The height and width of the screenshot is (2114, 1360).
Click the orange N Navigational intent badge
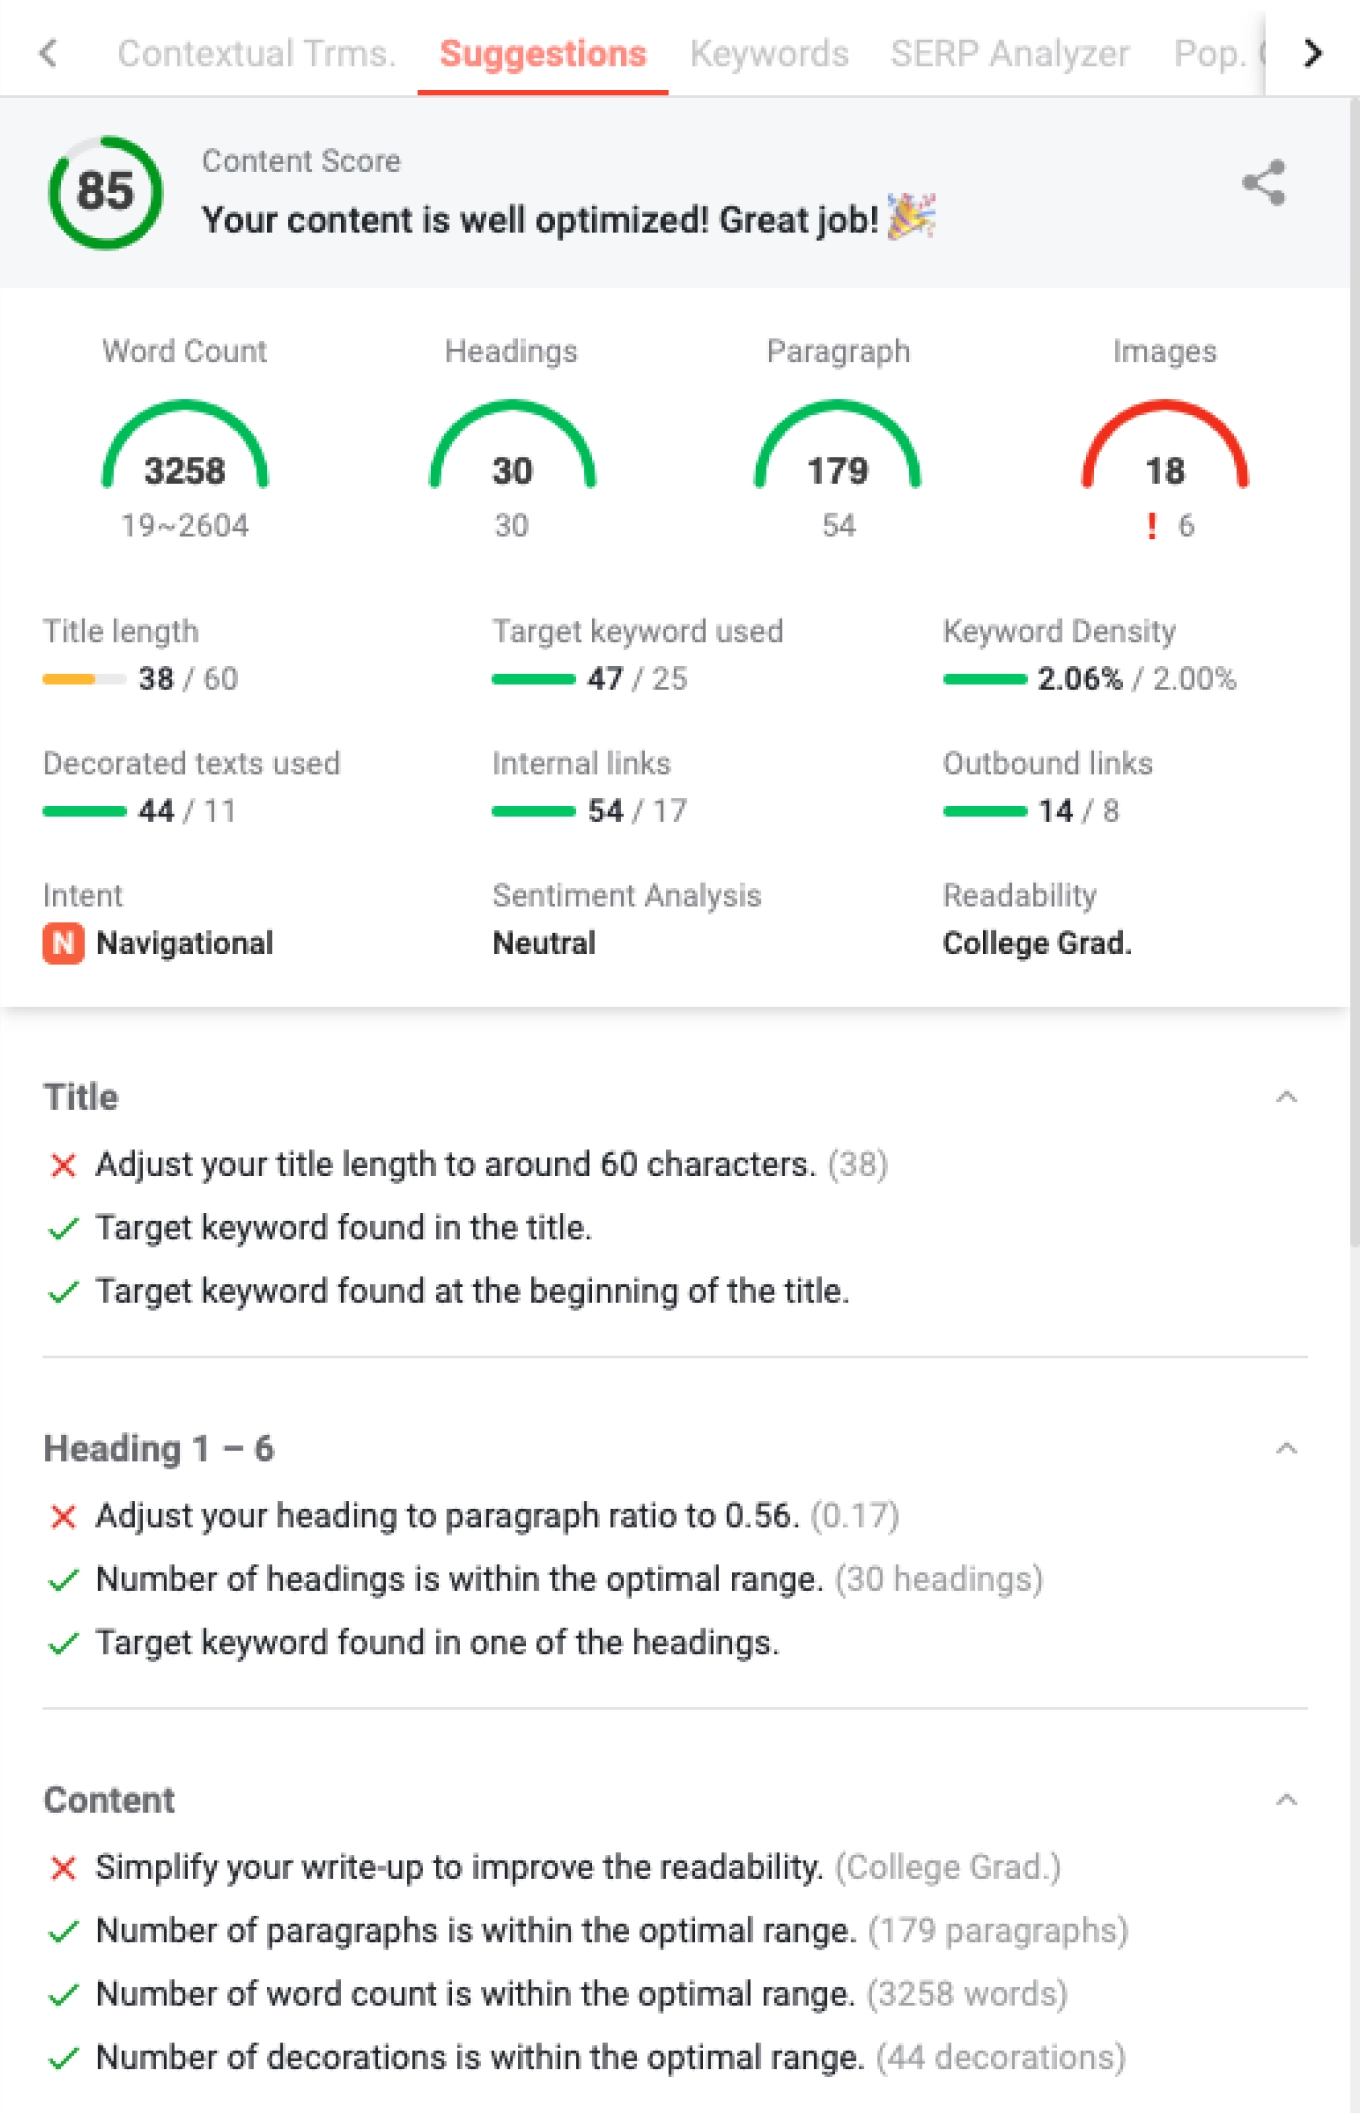(63, 943)
